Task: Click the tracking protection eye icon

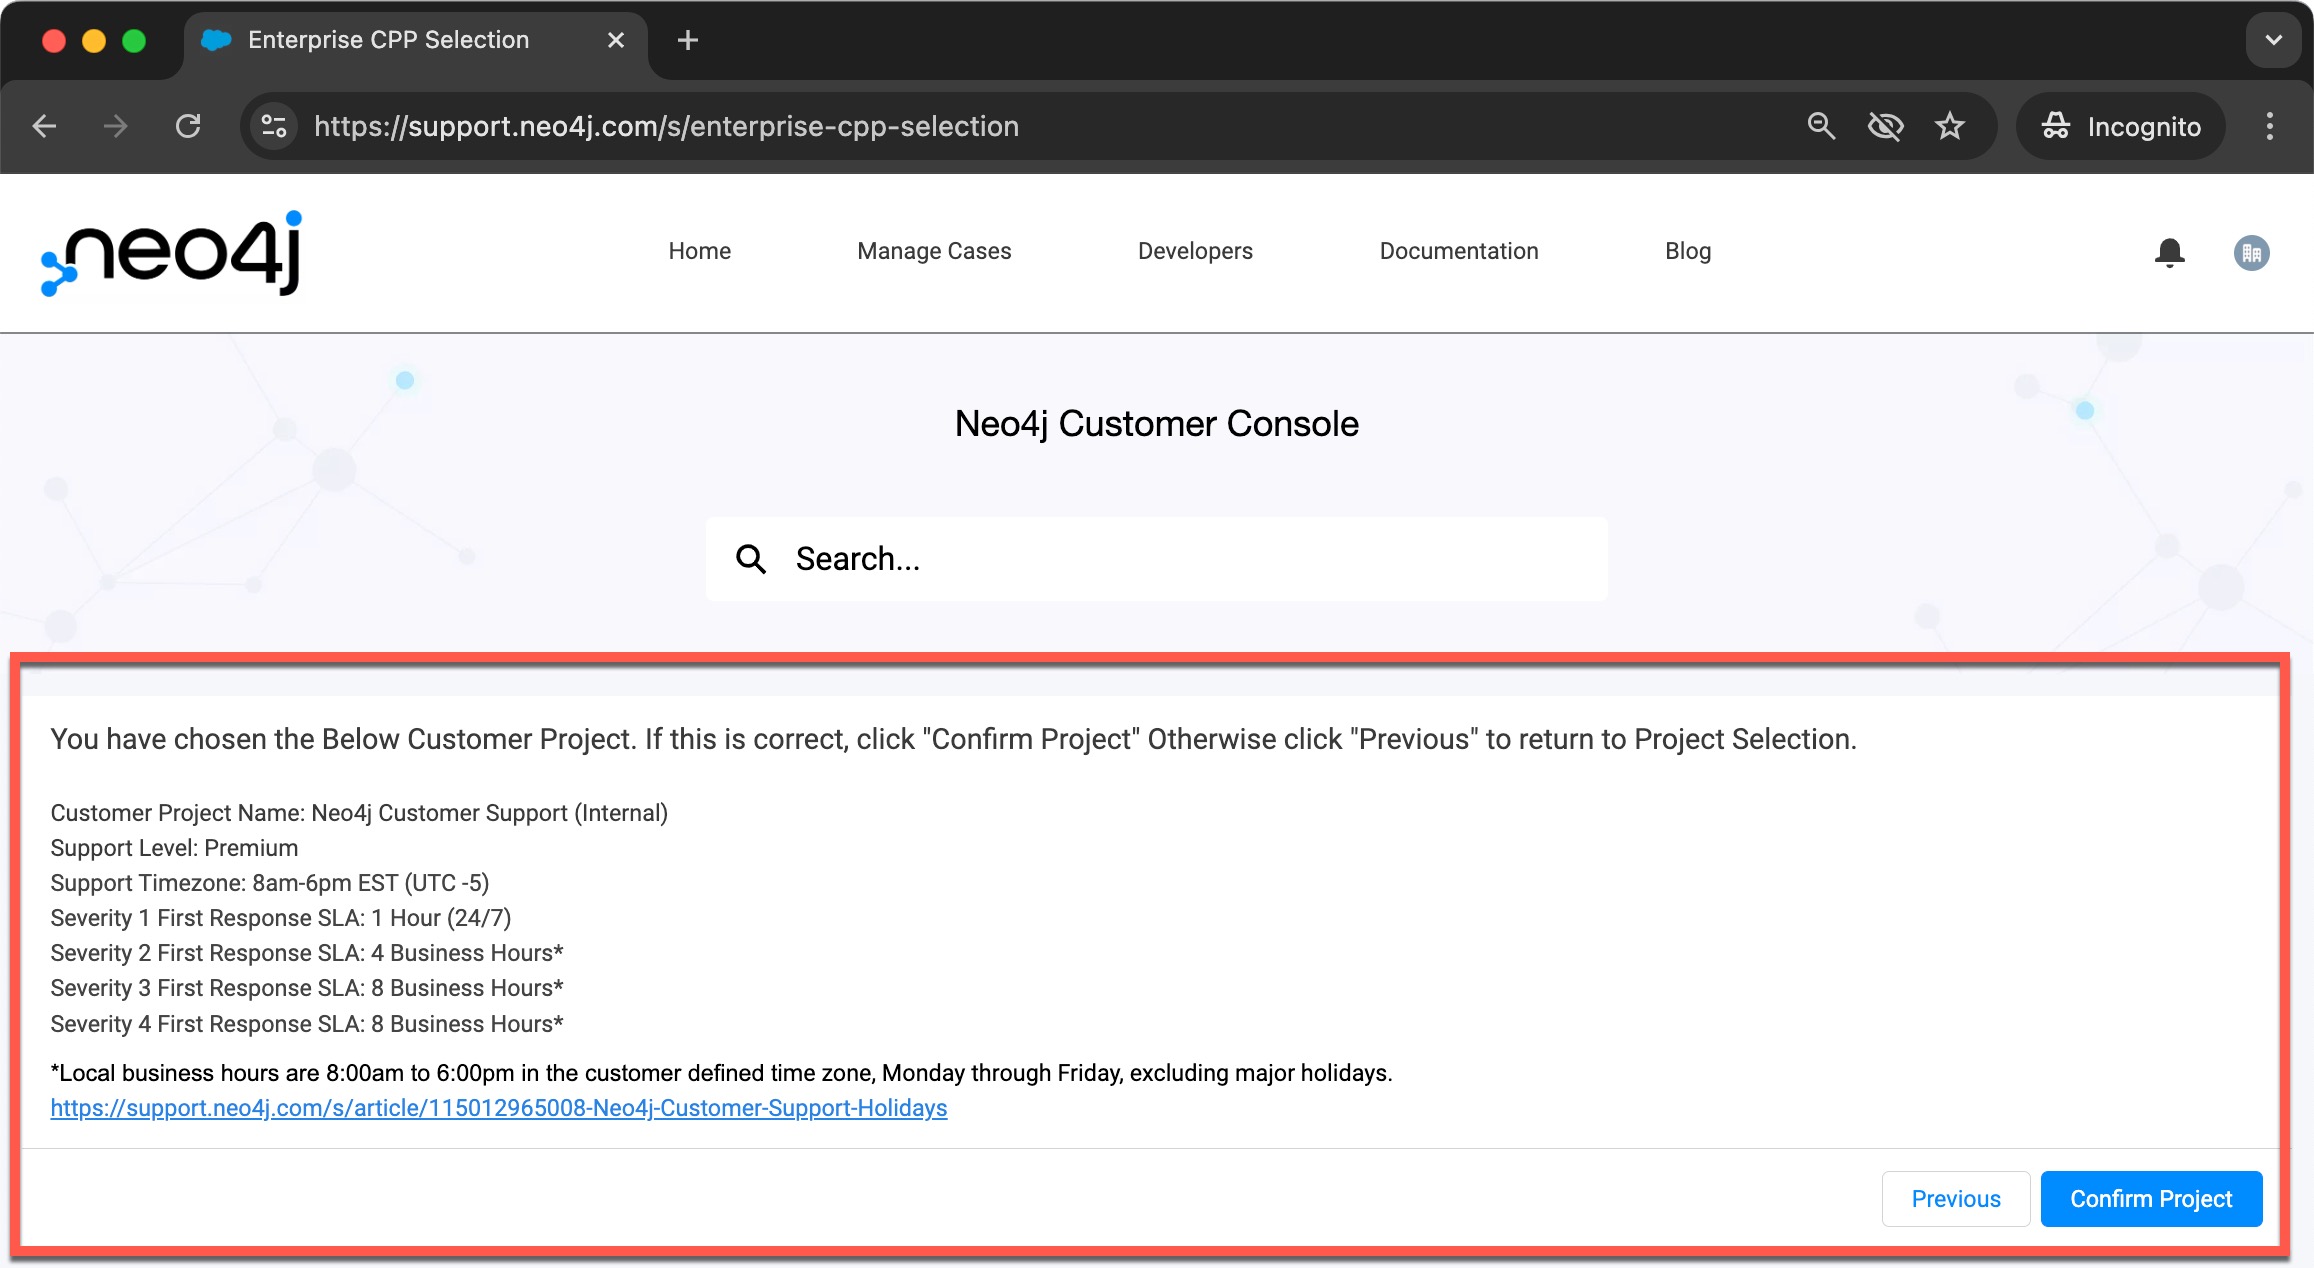Action: click(1885, 126)
